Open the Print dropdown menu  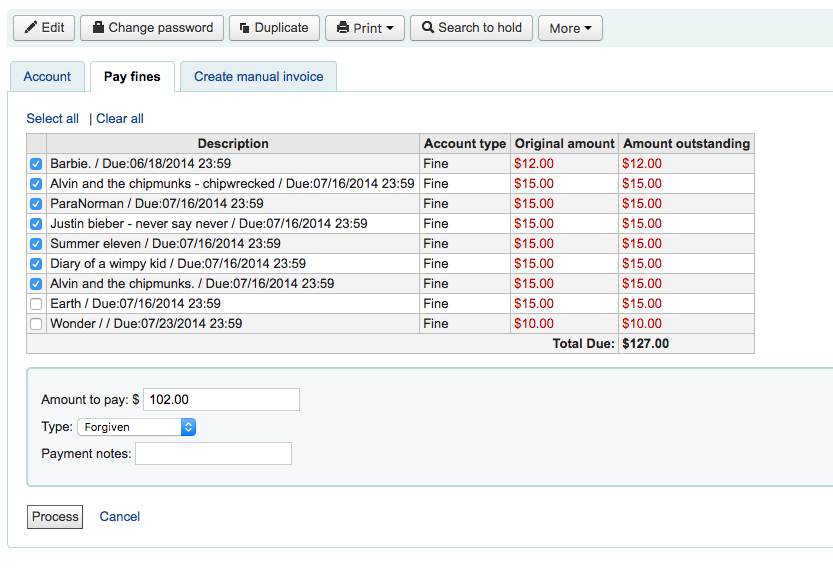coord(365,28)
